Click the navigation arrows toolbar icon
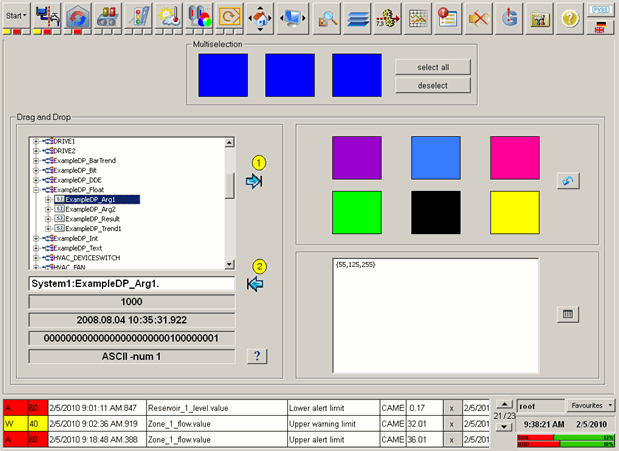 pyautogui.click(x=260, y=17)
